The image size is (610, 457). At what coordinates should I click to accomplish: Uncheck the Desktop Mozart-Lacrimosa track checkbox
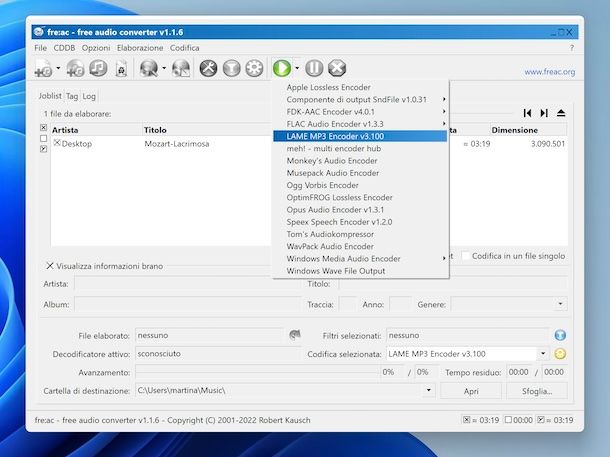click(x=57, y=143)
